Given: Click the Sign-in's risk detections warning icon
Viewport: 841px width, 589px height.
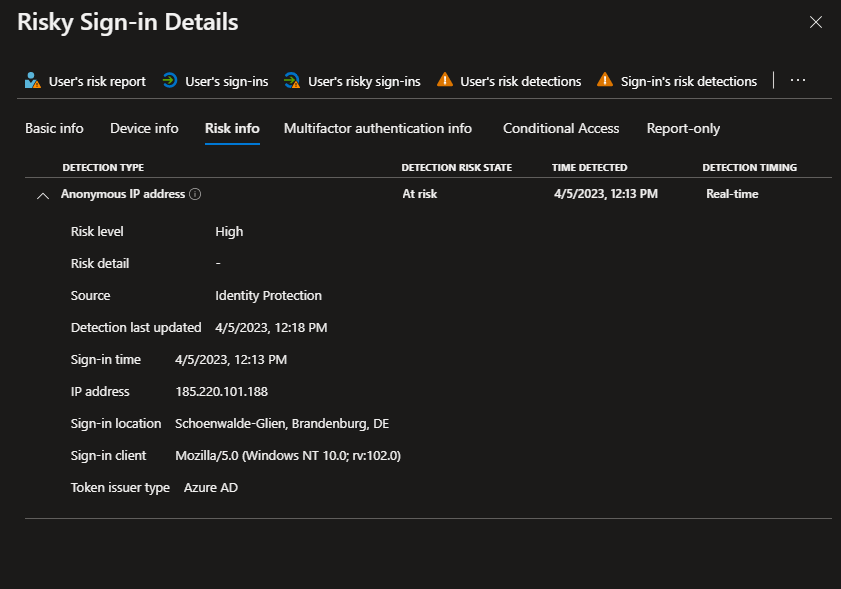Looking at the screenshot, I should [605, 81].
